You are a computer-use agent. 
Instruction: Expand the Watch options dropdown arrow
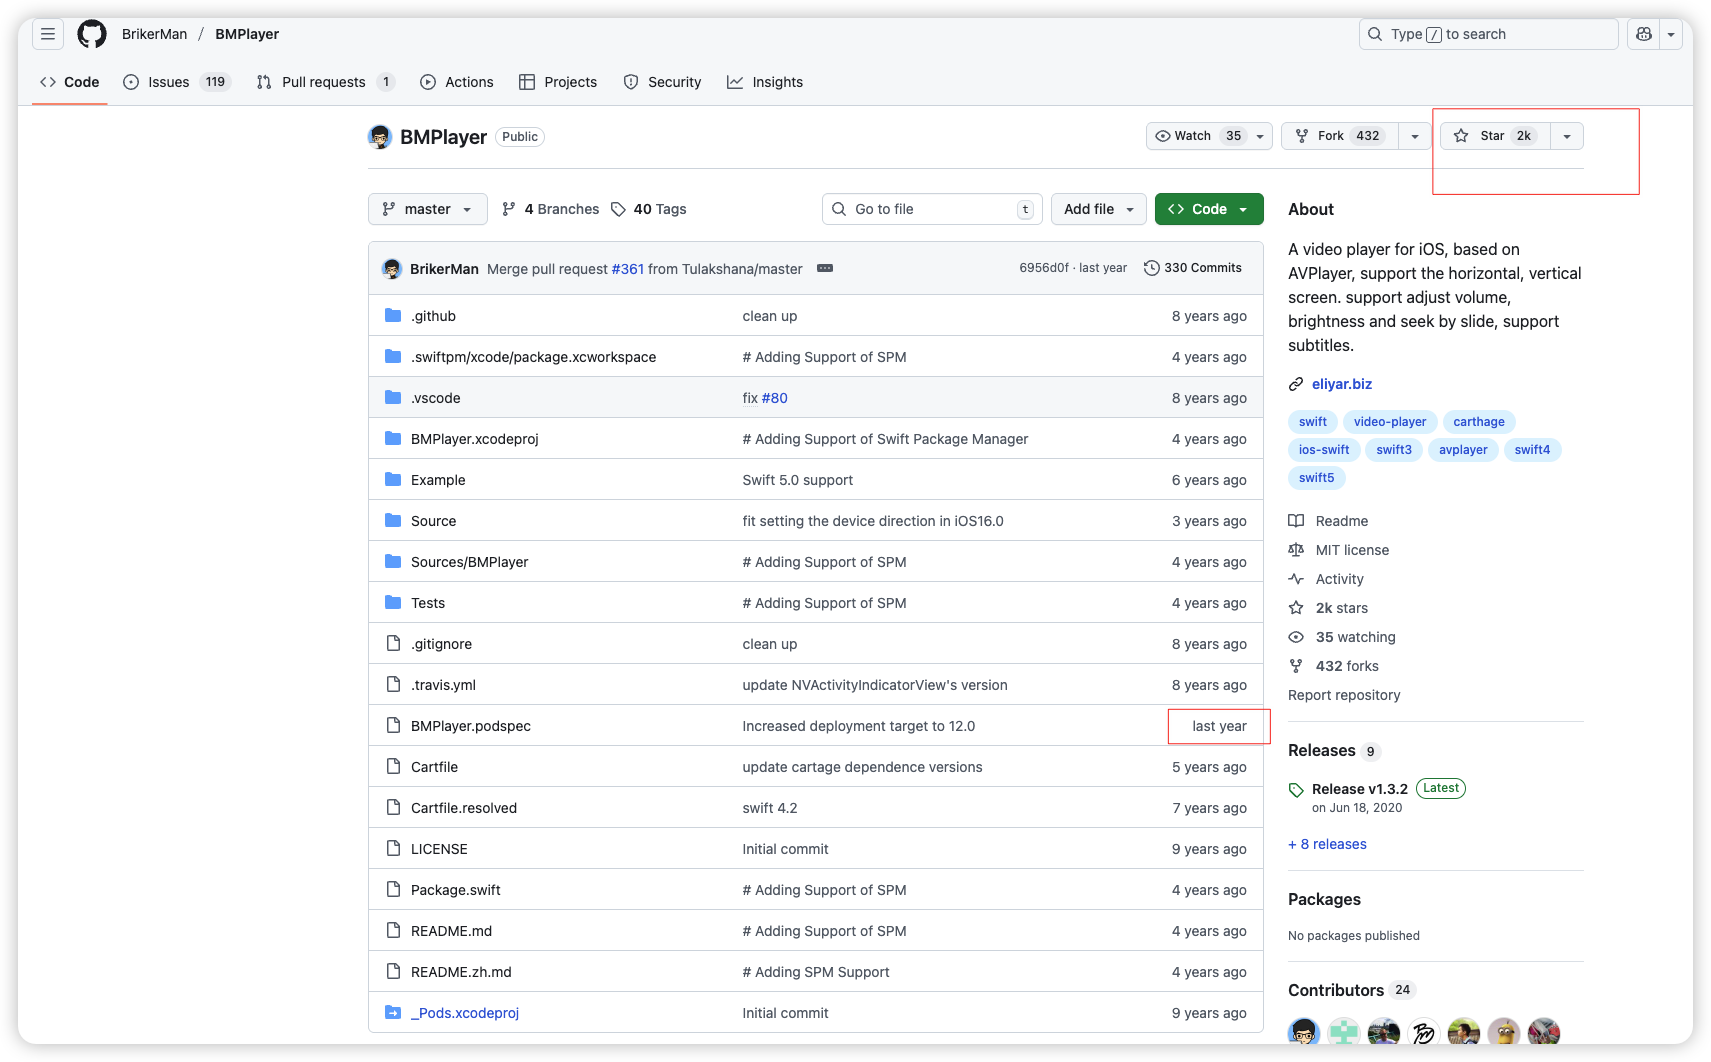tap(1260, 136)
